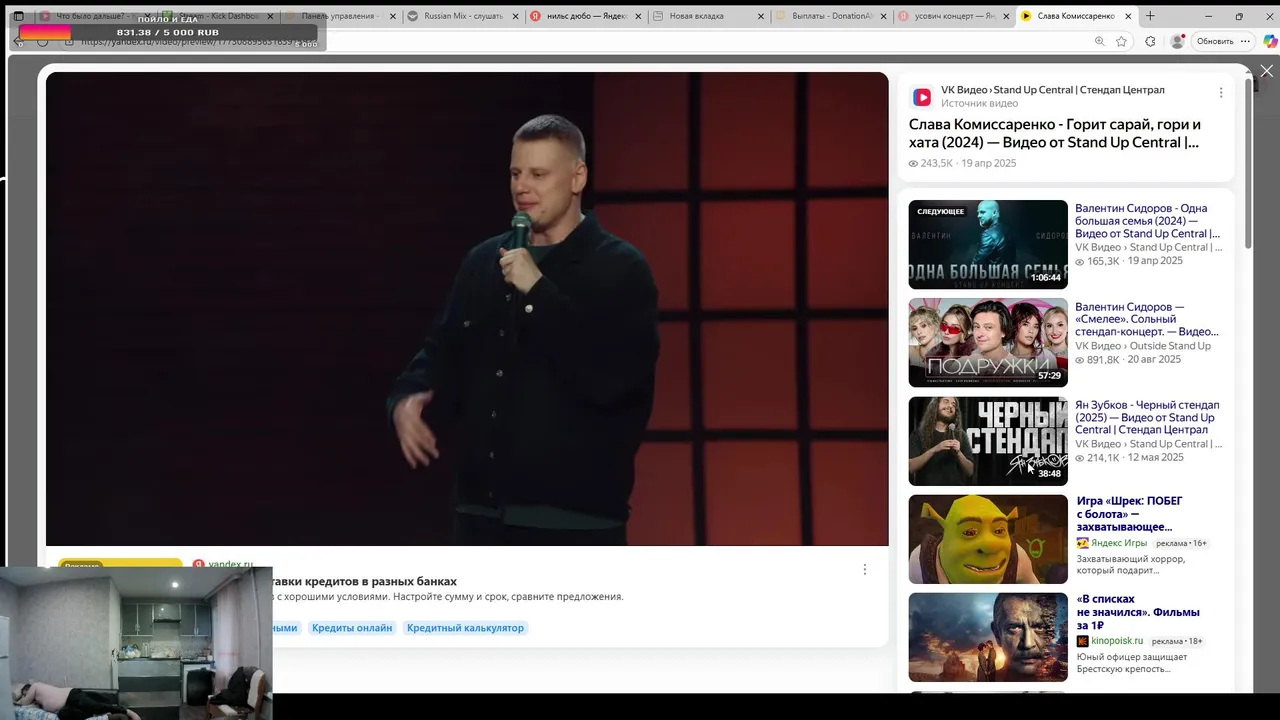Click the 243,5K view count under the title

click(930, 163)
